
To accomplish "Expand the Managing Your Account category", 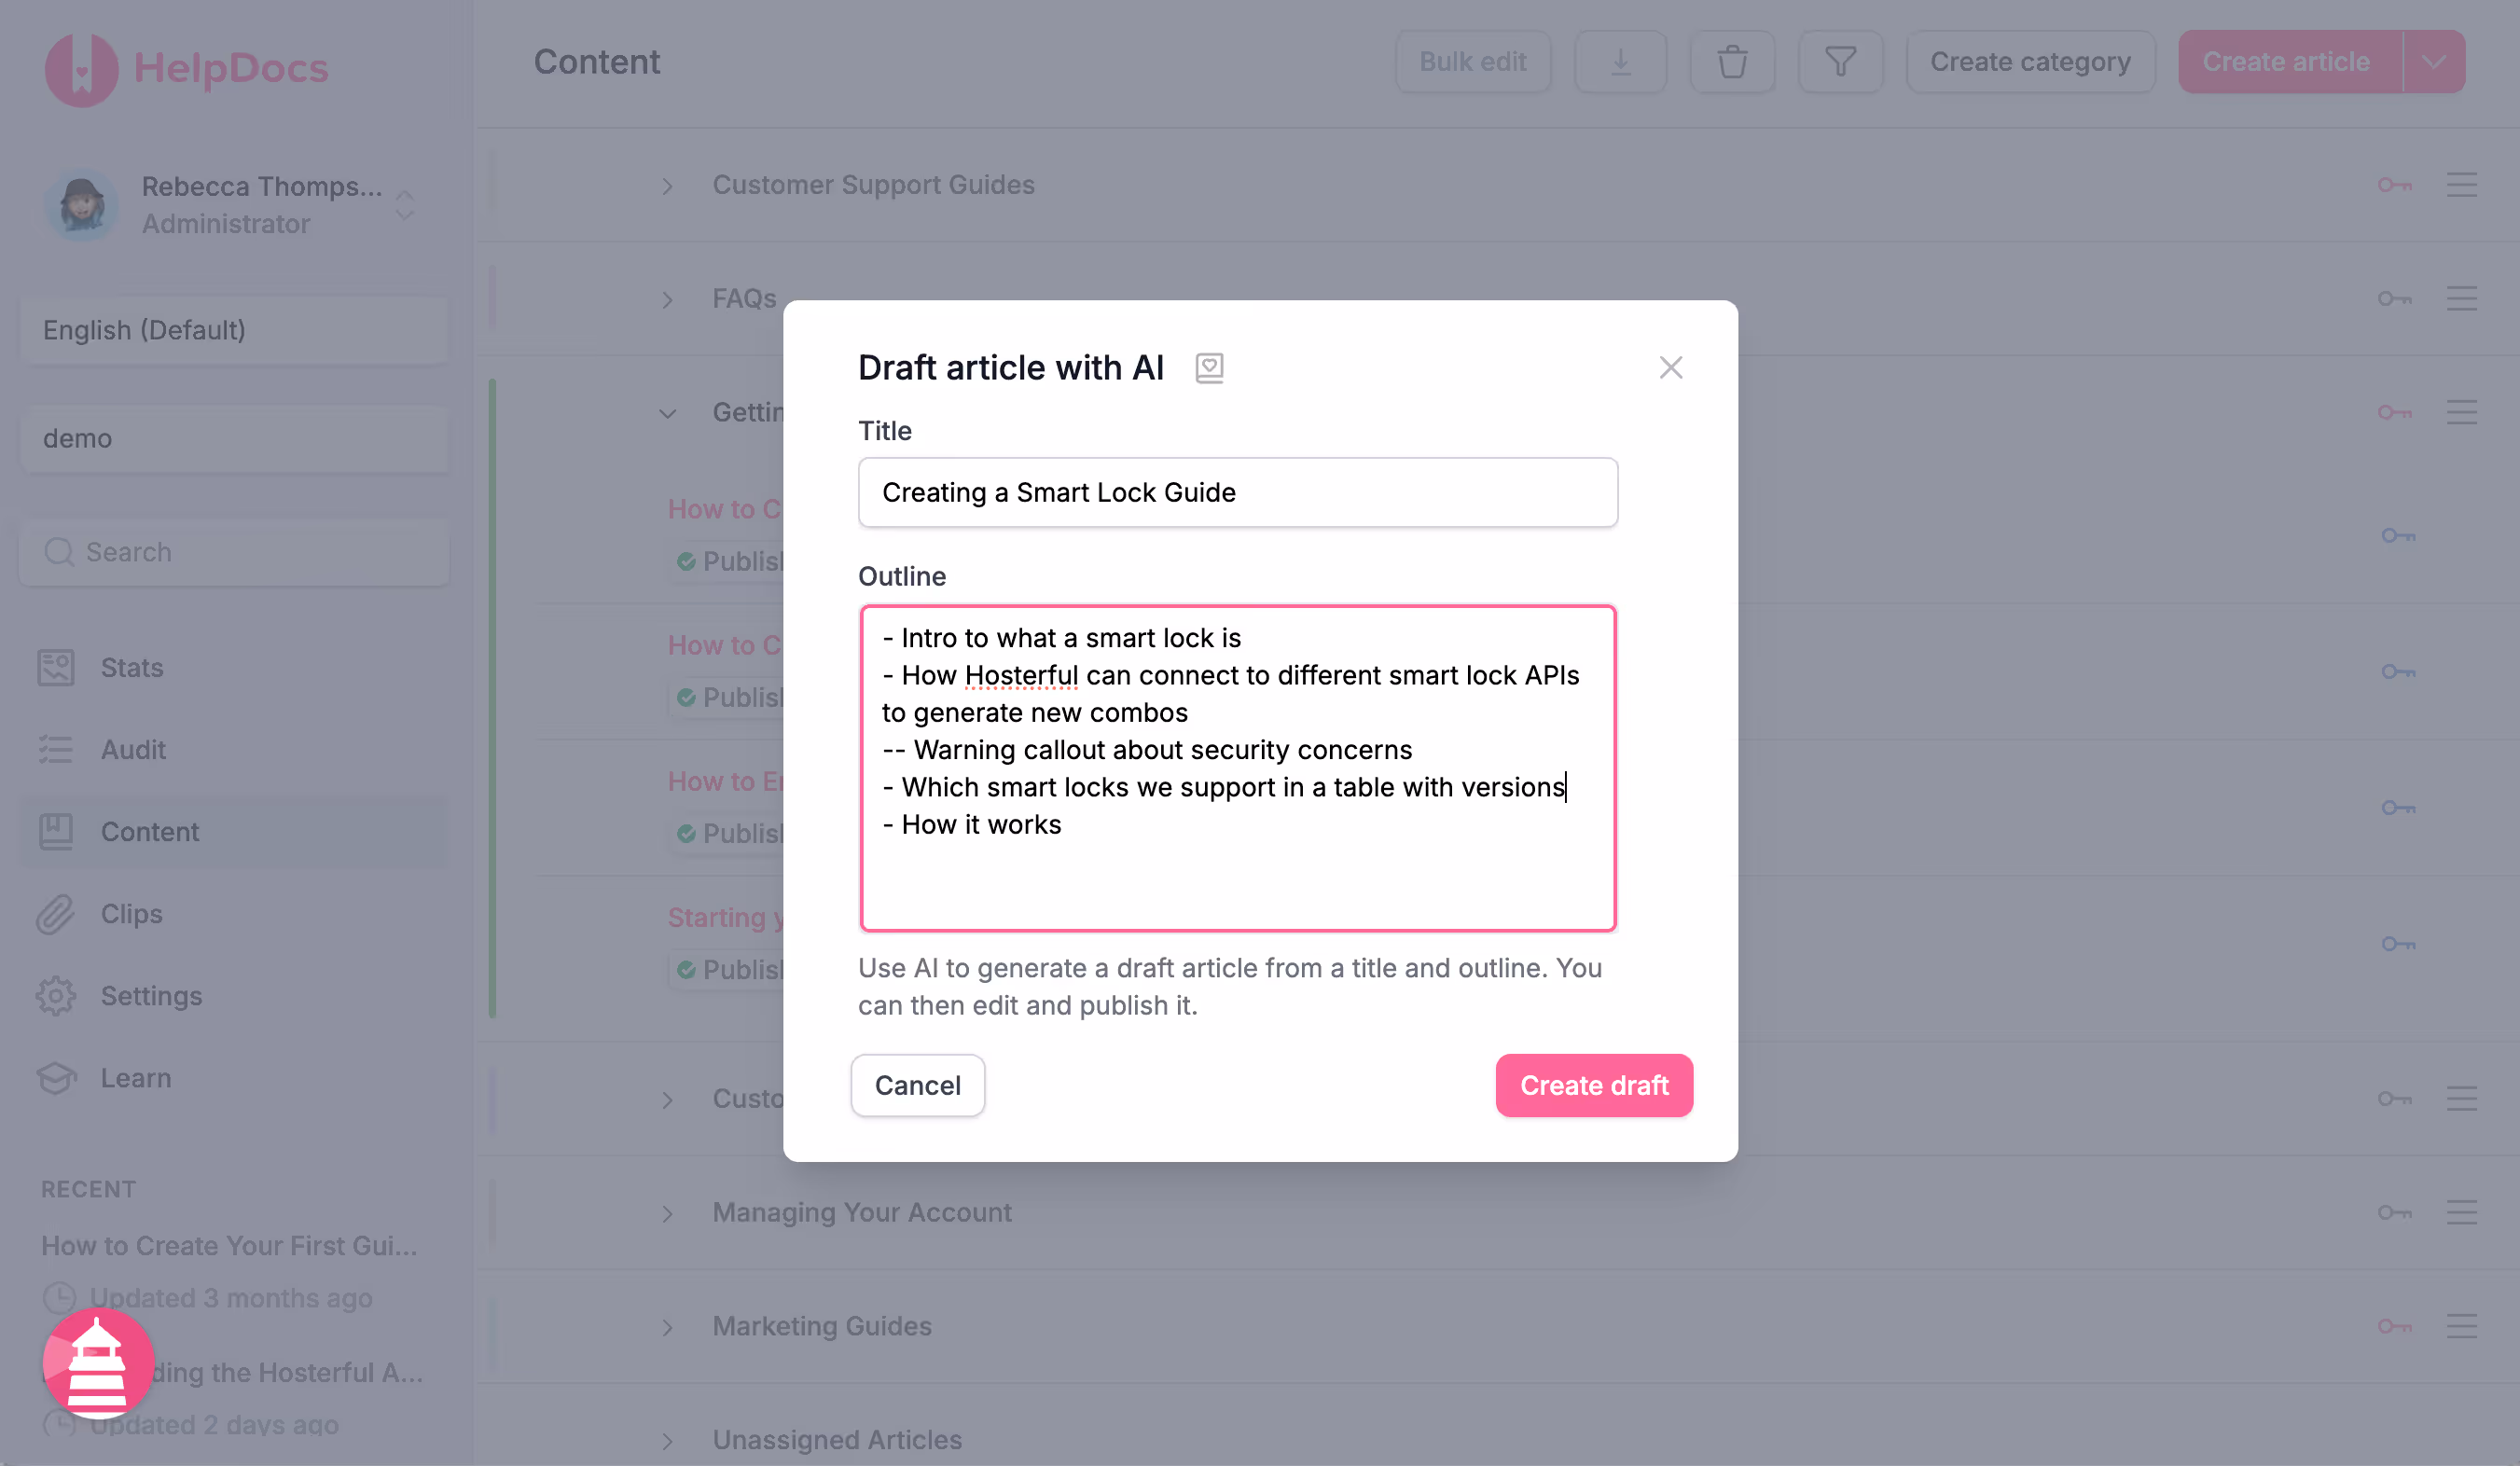I will tap(667, 1213).
